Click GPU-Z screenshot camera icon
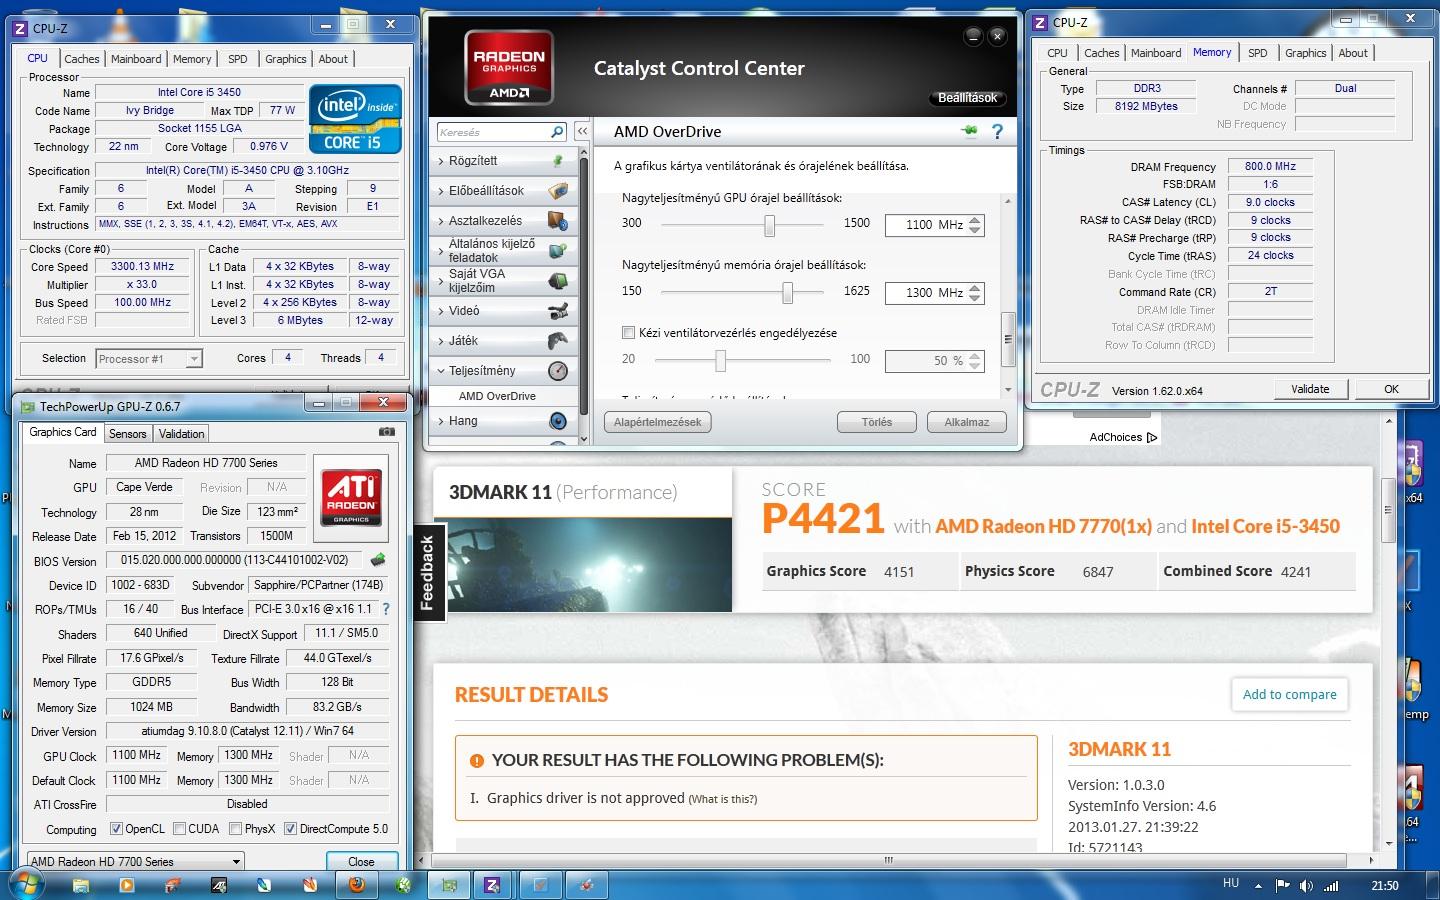The width and height of the screenshot is (1440, 900). click(387, 432)
